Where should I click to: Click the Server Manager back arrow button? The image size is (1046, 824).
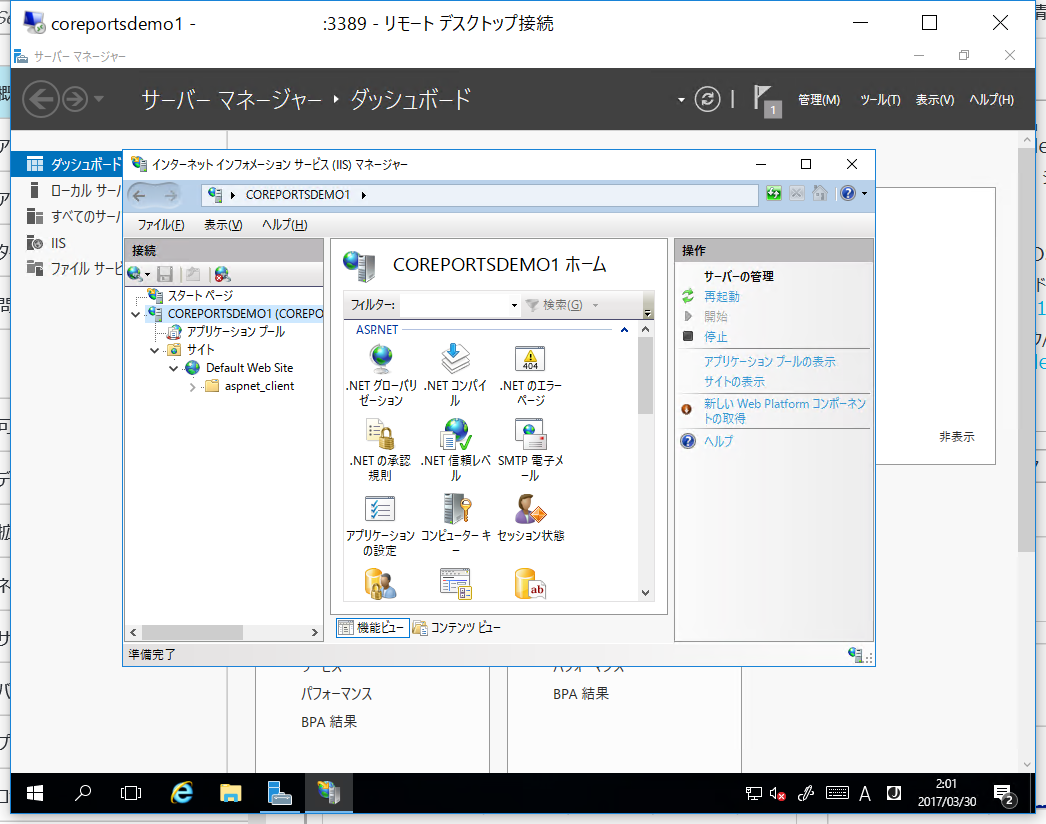coord(41,99)
